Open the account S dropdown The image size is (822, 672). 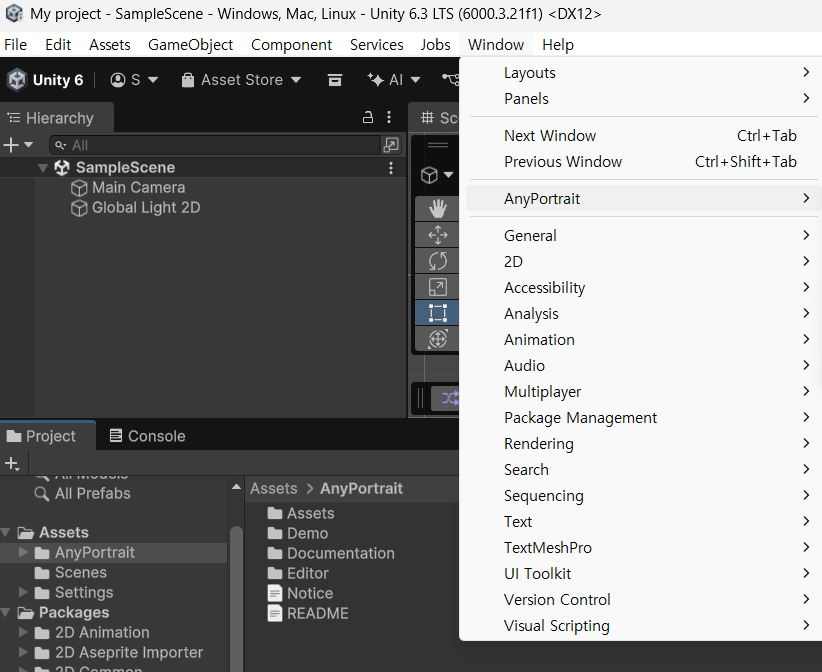(134, 80)
